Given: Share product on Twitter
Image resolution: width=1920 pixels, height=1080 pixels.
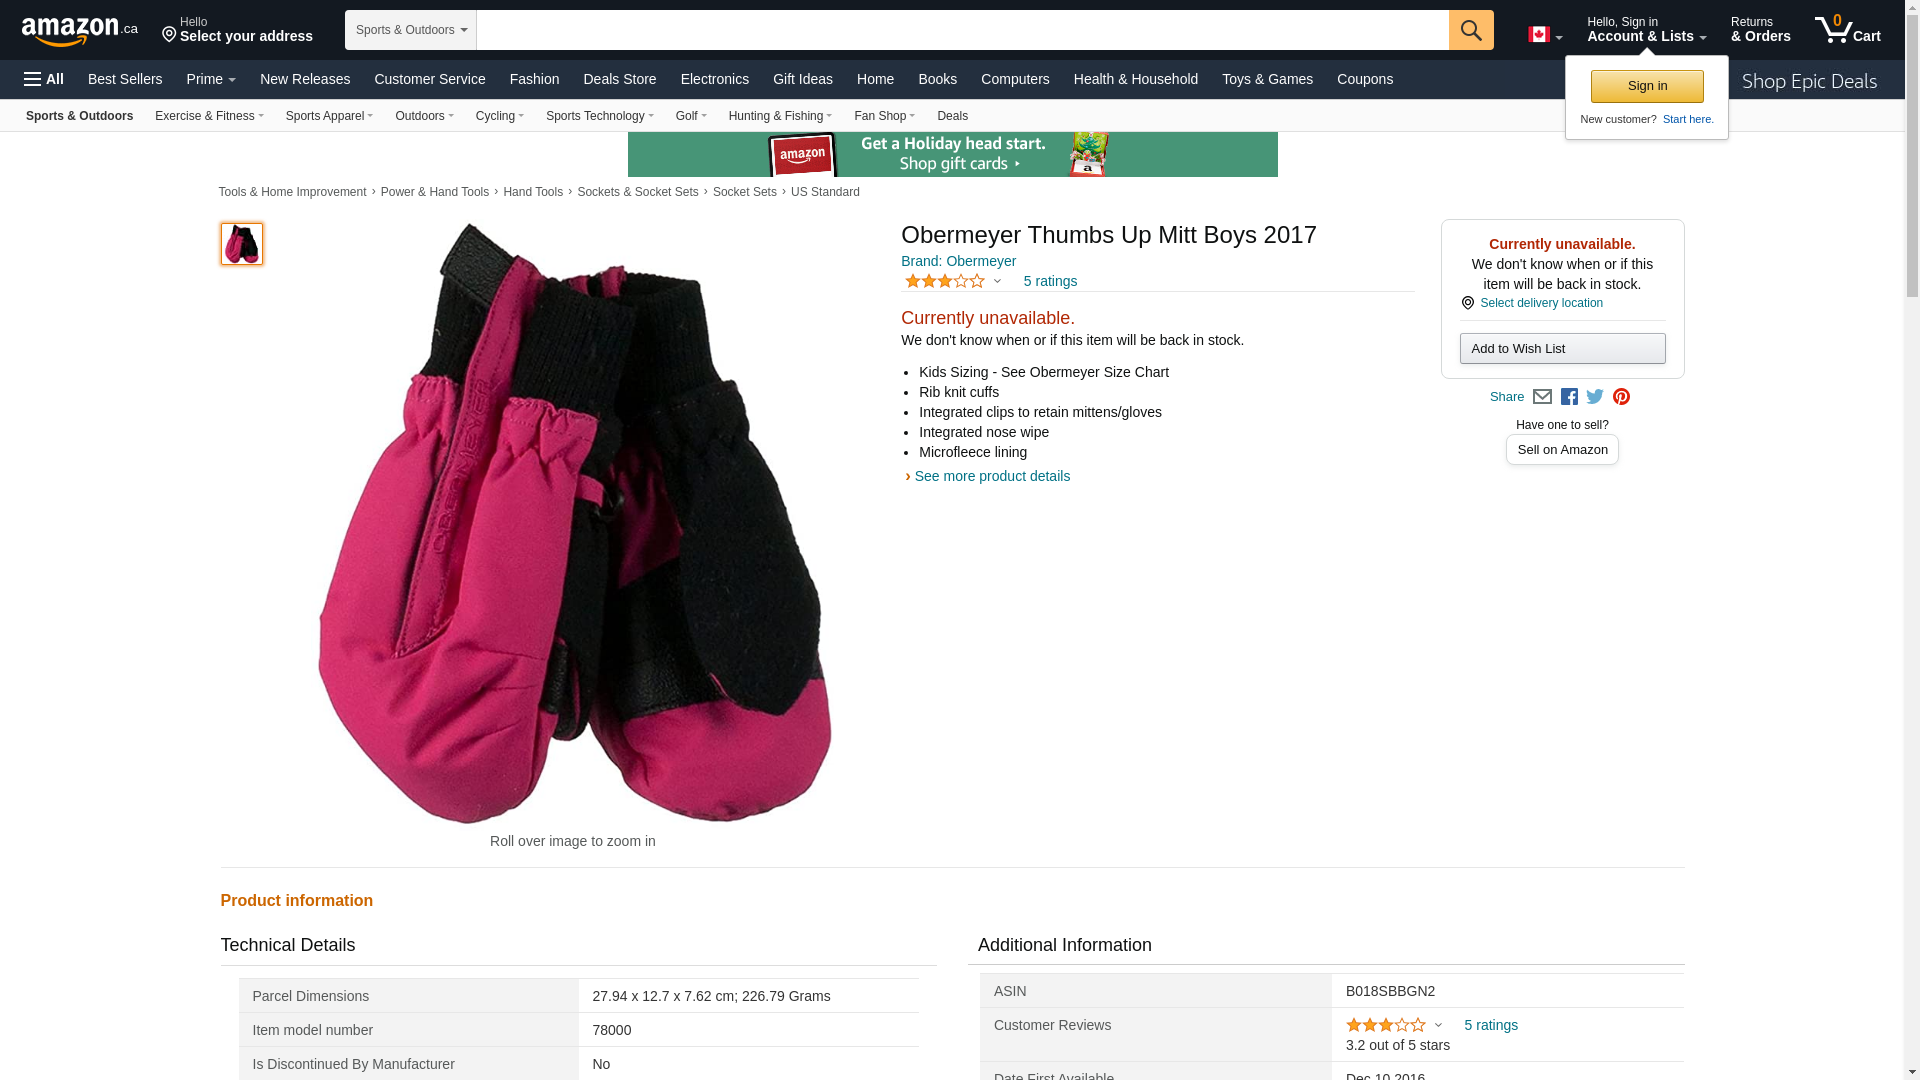Looking at the screenshot, I should point(1595,397).
